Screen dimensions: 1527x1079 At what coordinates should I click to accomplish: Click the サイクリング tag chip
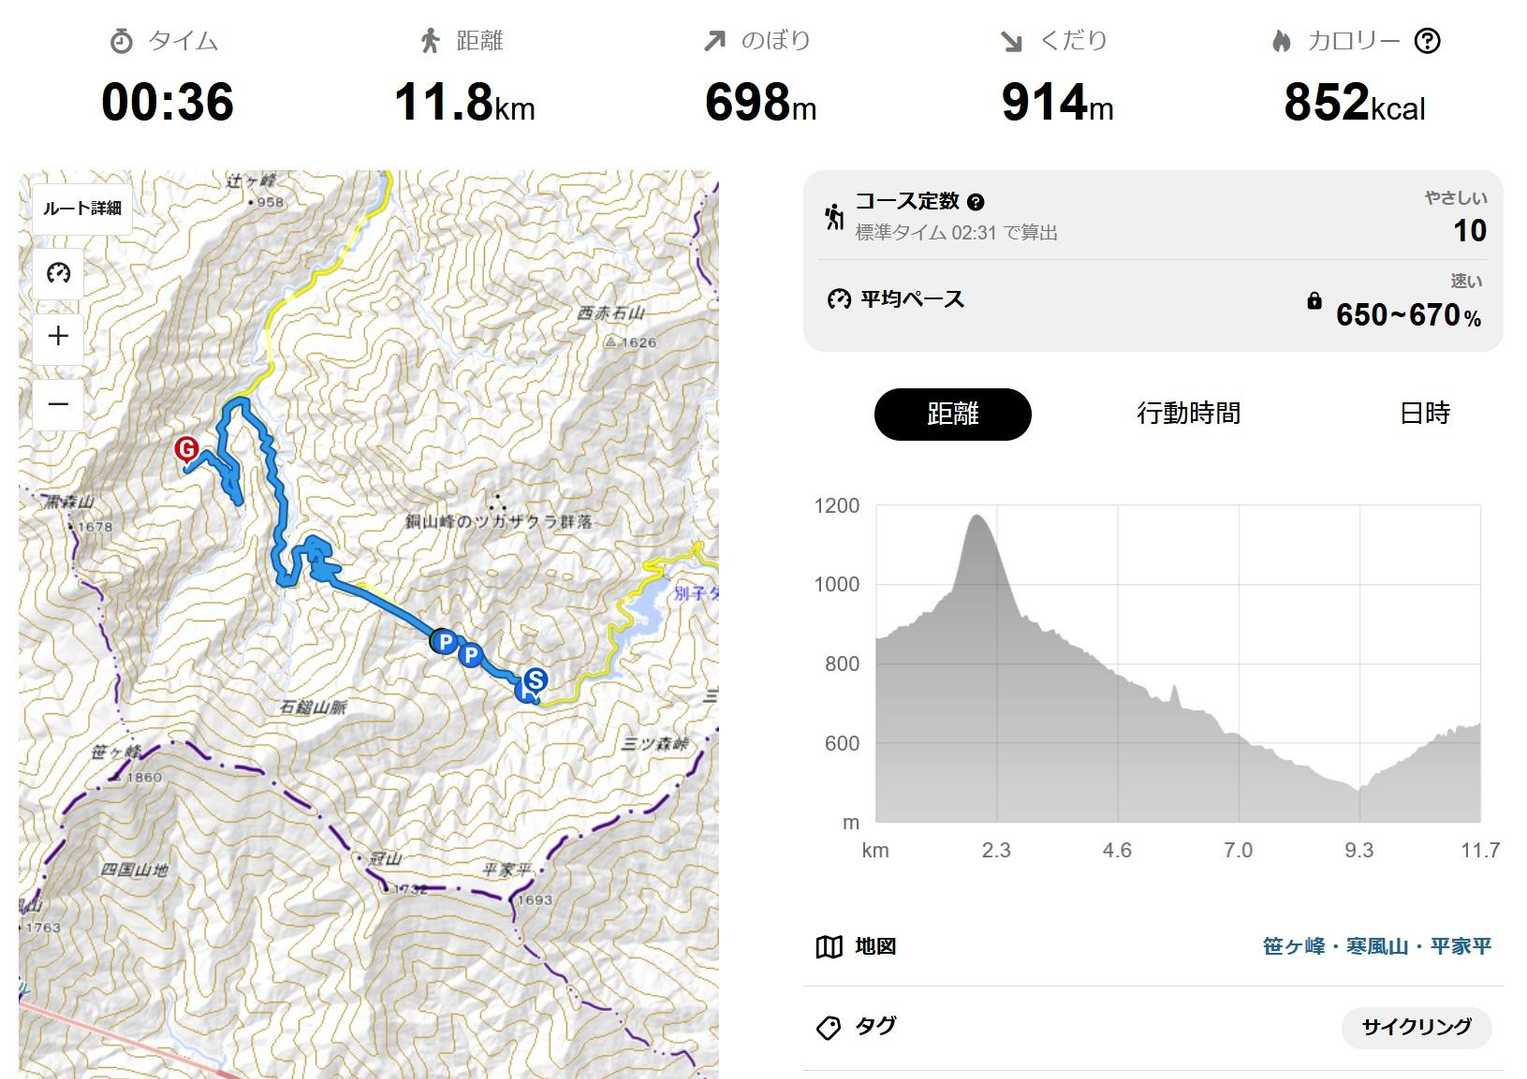(1416, 1027)
